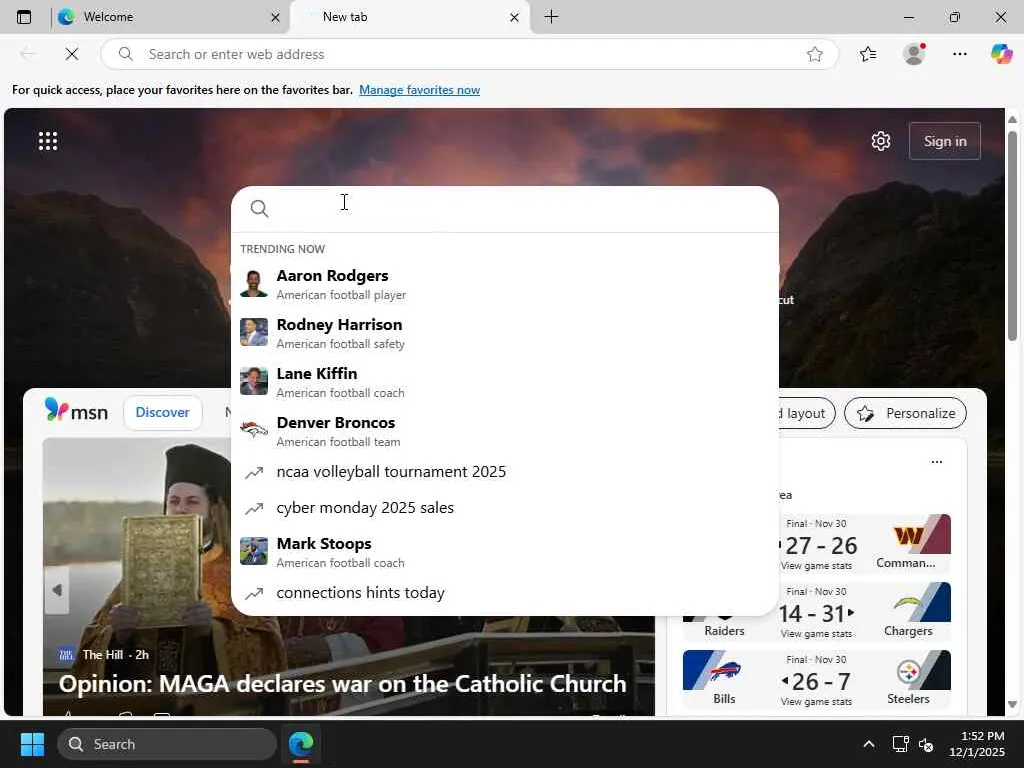Open the apps grid launcher
Viewport: 1024px width, 768px height.
[48, 141]
